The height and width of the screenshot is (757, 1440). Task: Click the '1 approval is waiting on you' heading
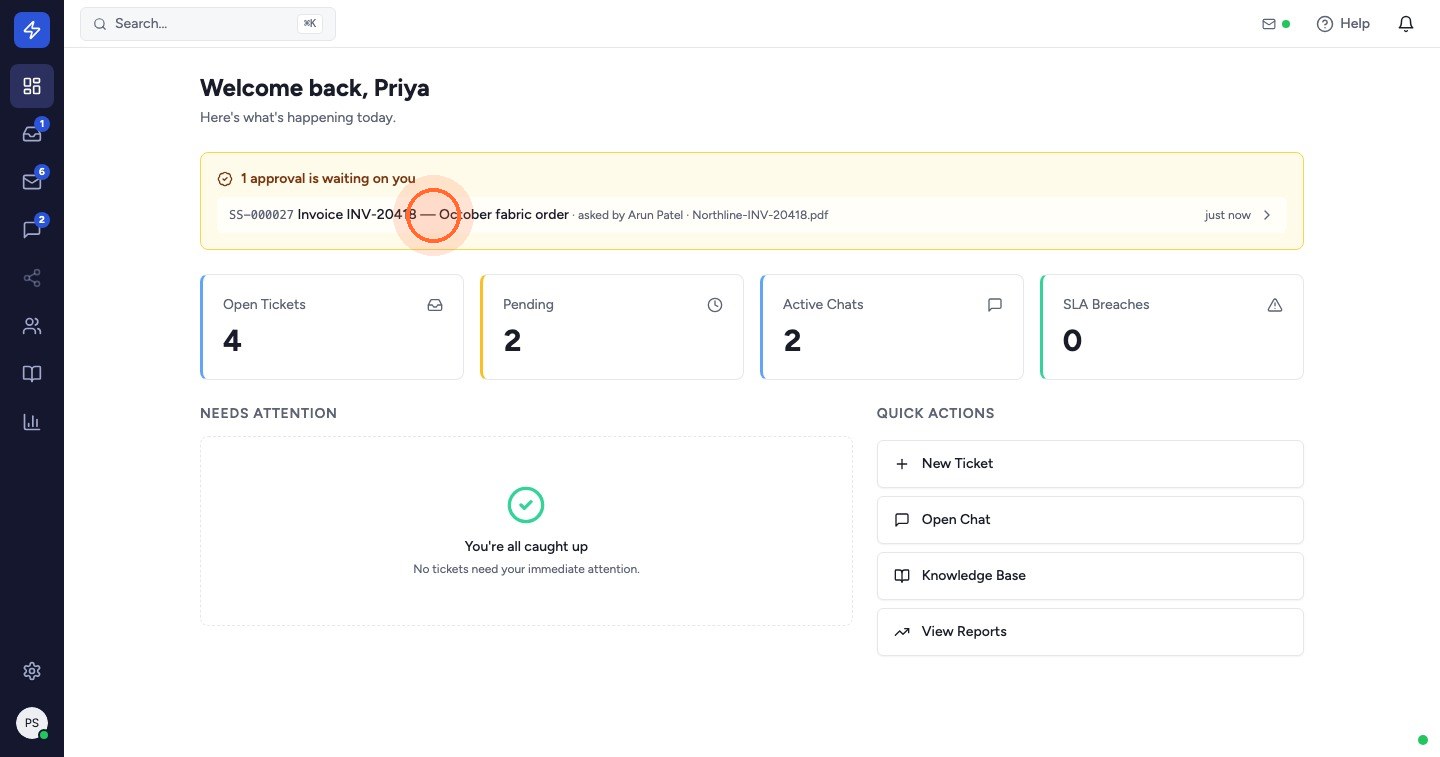pyautogui.click(x=328, y=179)
